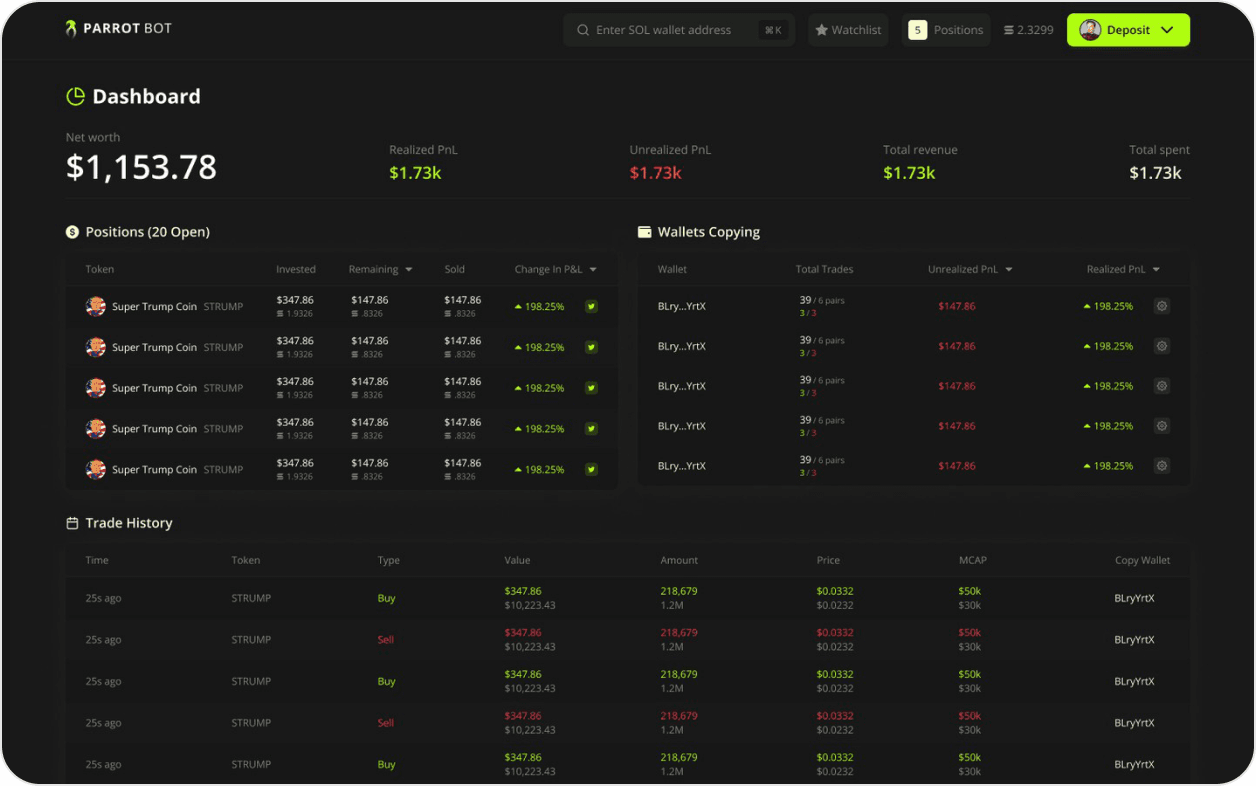Focus the SOL wallet address search field
Image resolution: width=1256 pixels, height=786 pixels.
tap(679, 30)
